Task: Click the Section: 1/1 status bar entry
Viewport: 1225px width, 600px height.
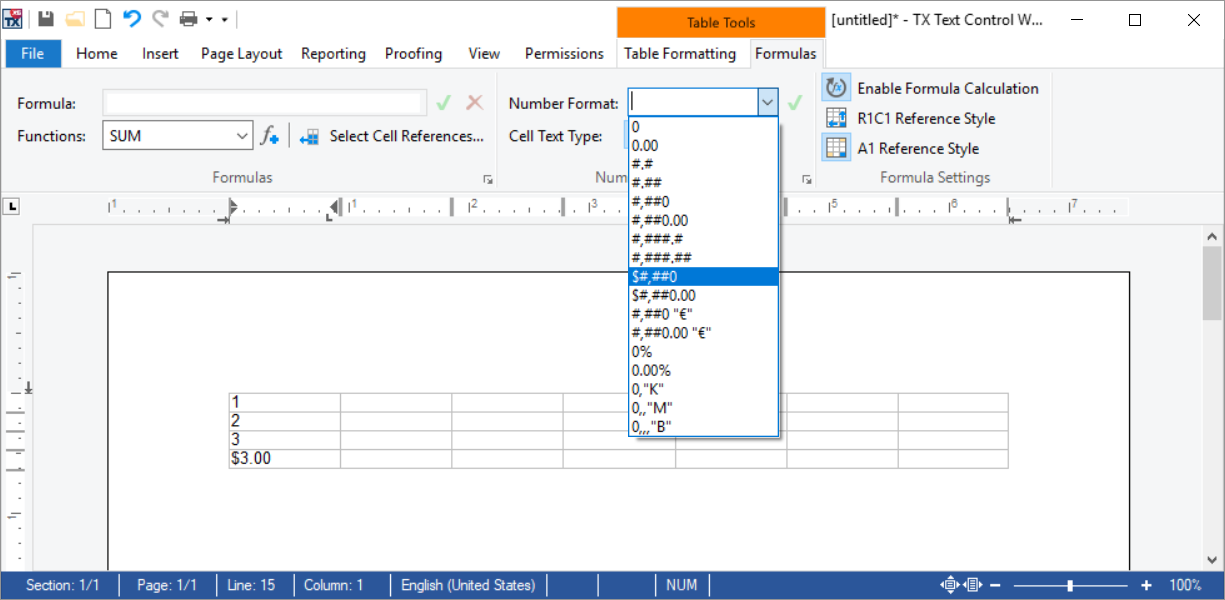Action: pos(62,585)
